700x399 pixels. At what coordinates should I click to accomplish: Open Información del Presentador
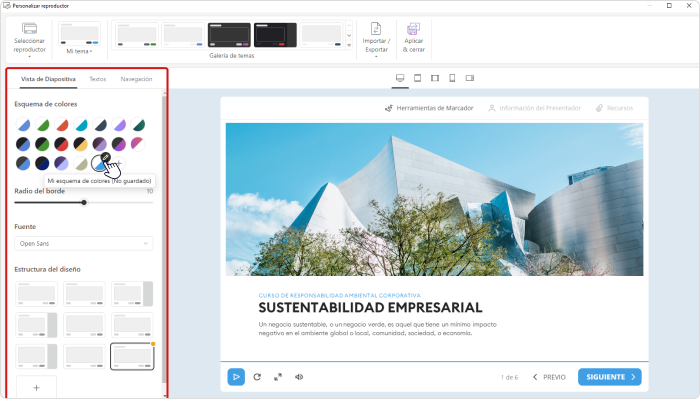(534, 108)
